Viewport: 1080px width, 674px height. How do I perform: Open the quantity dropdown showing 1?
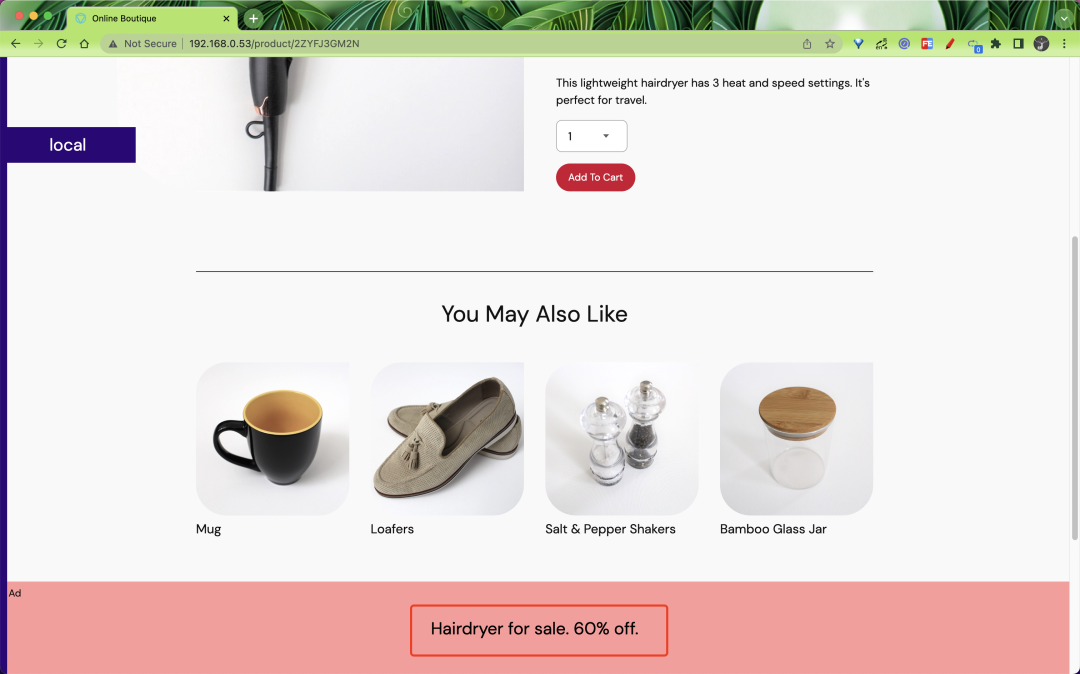coord(592,136)
